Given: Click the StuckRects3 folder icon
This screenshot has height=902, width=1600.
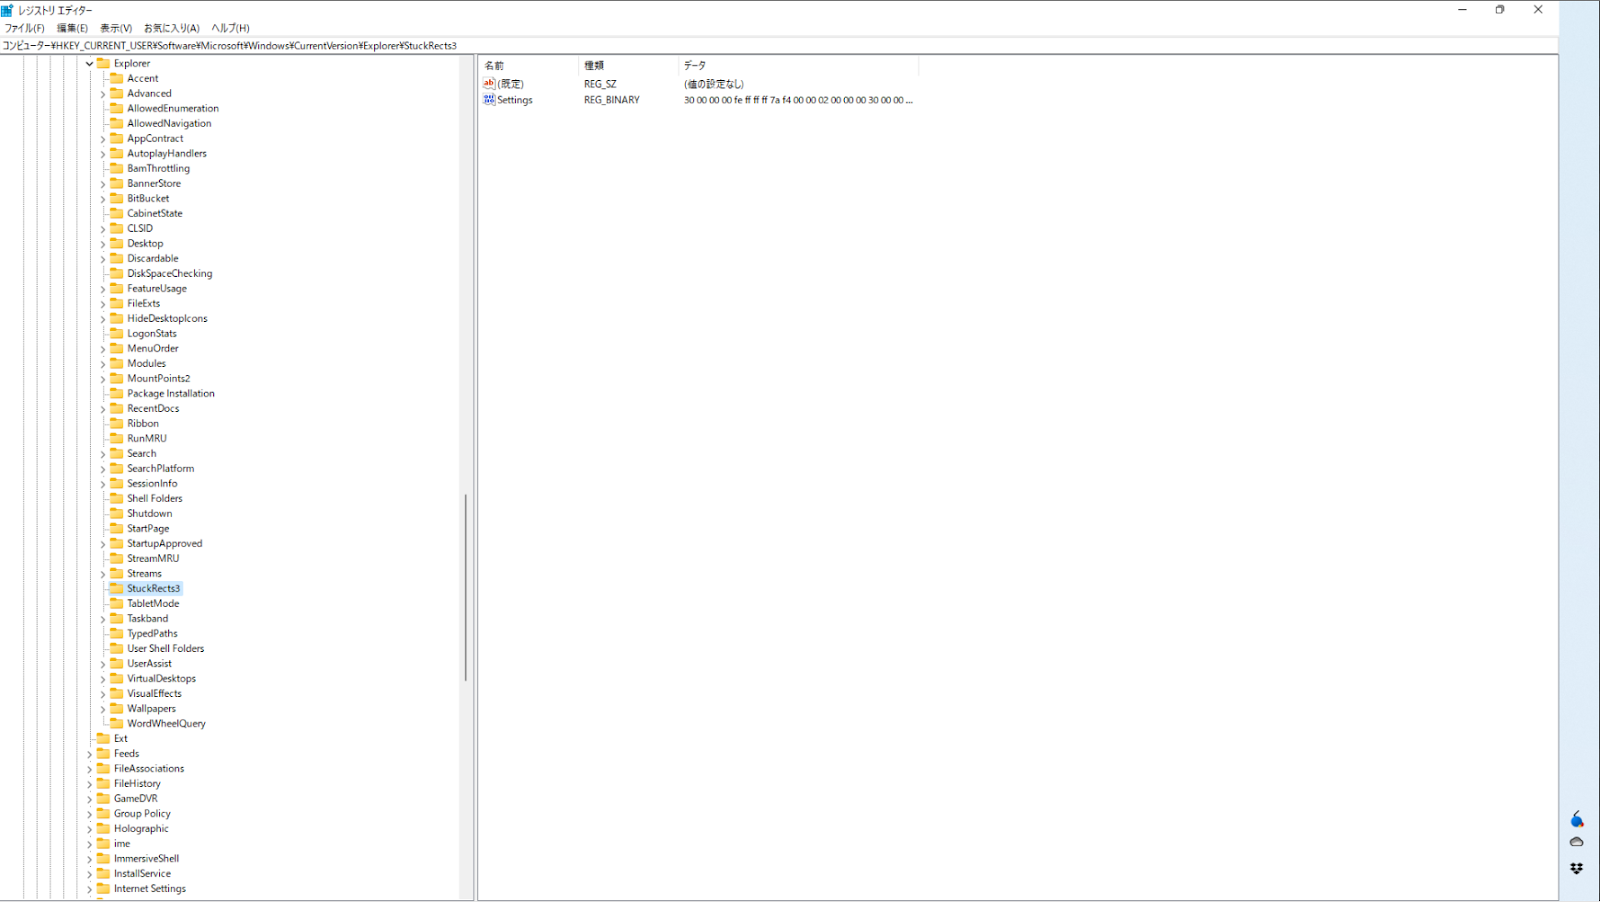Looking at the screenshot, I should tap(117, 588).
